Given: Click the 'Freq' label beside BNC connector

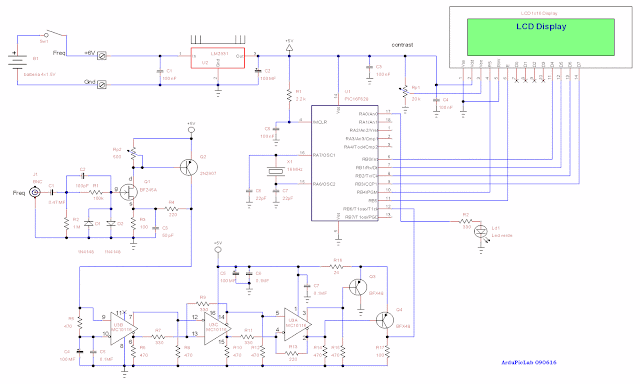Looking at the screenshot, I should point(19,193).
